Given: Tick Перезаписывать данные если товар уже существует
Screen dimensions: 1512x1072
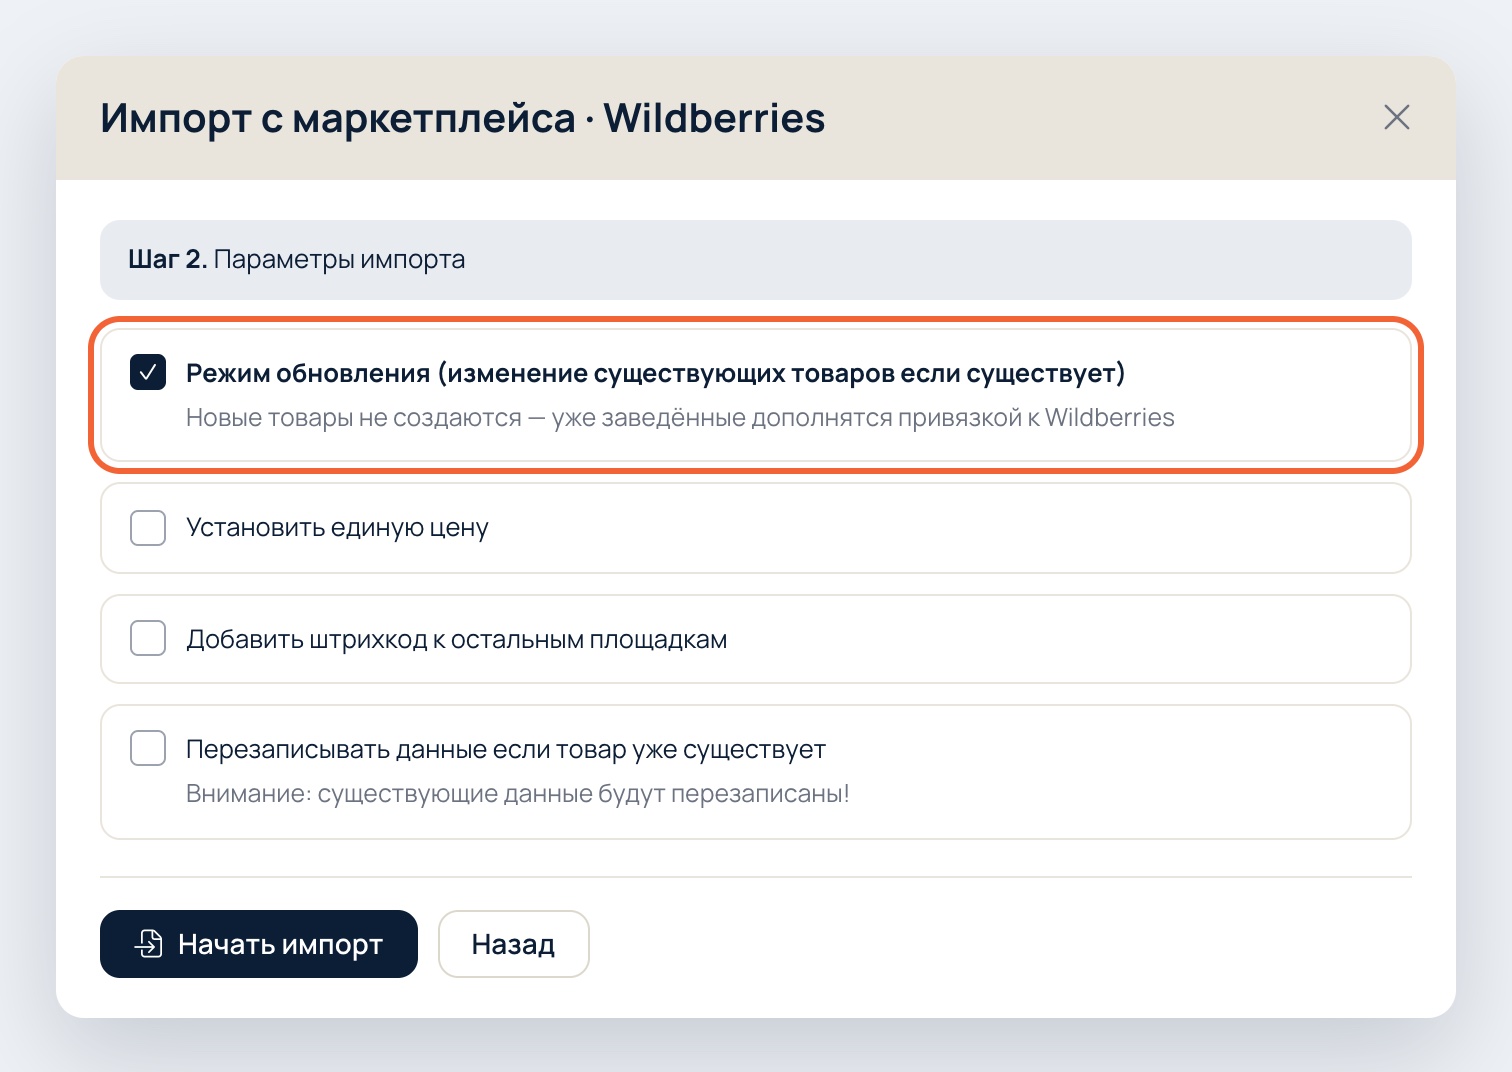Looking at the screenshot, I should [x=148, y=748].
